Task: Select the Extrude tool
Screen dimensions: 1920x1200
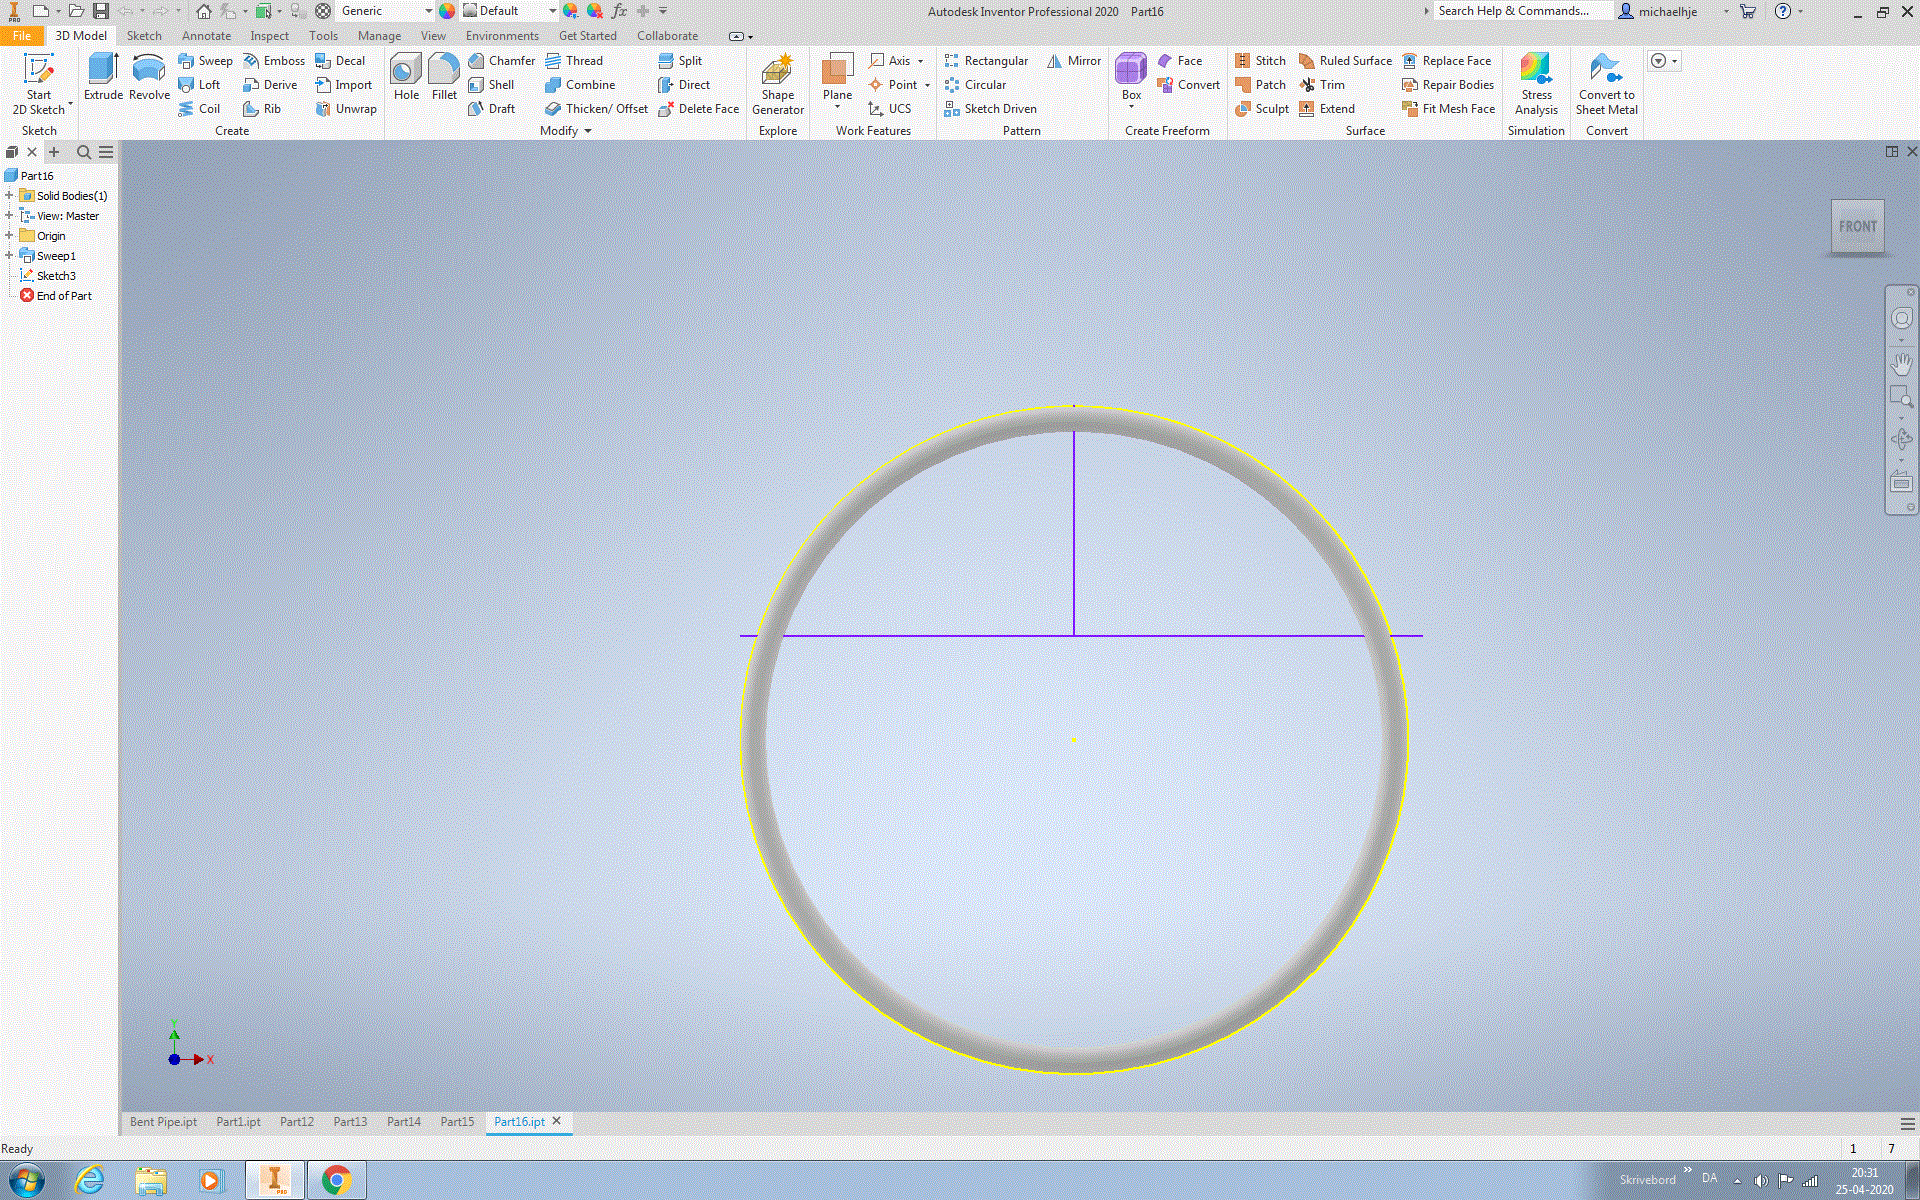Action: (103, 80)
